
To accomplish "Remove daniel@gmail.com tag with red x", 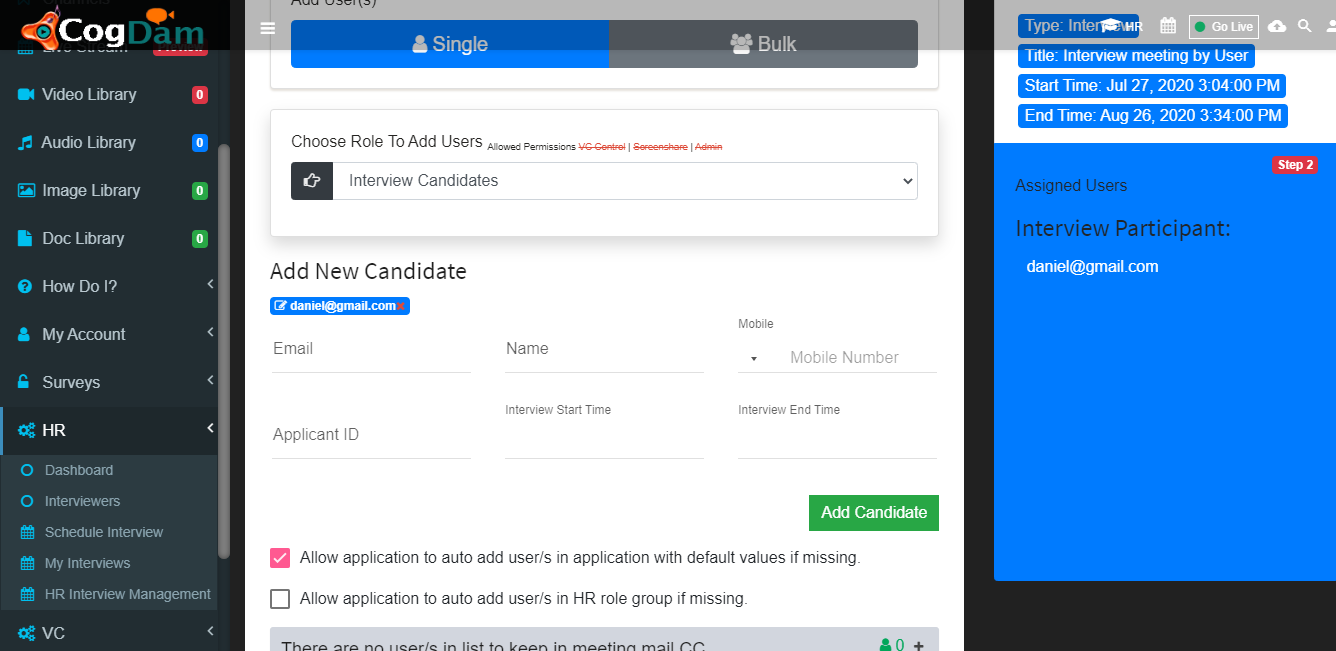I will click(400, 306).
